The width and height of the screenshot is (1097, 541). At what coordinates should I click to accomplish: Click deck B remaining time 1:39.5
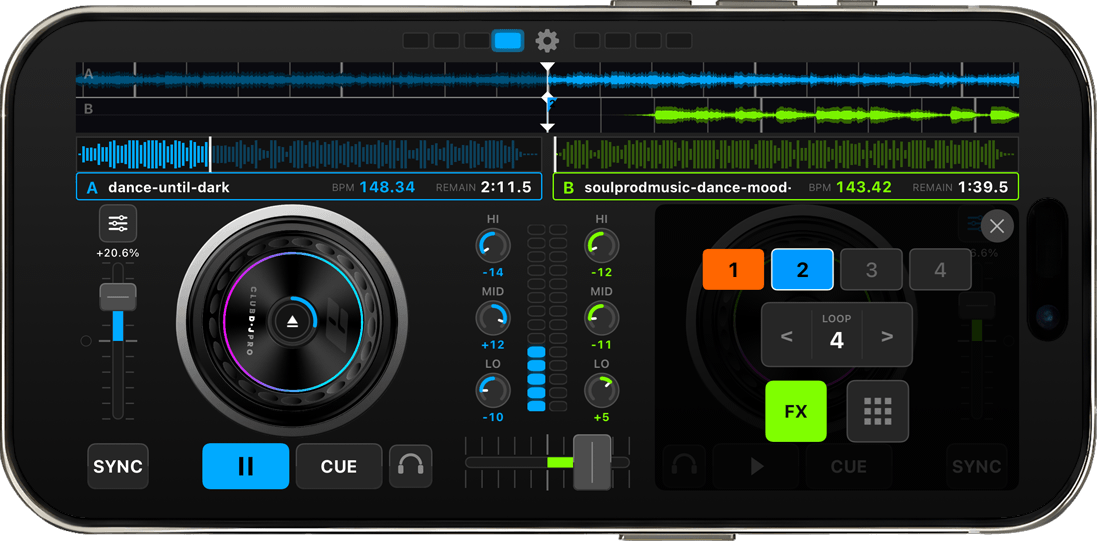tap(983, 188)
